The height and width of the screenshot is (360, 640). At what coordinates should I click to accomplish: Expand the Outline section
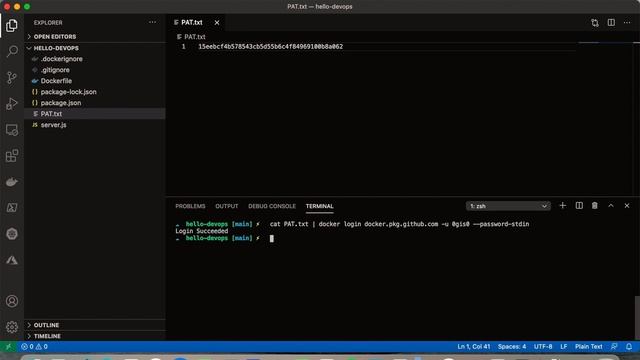95,325
